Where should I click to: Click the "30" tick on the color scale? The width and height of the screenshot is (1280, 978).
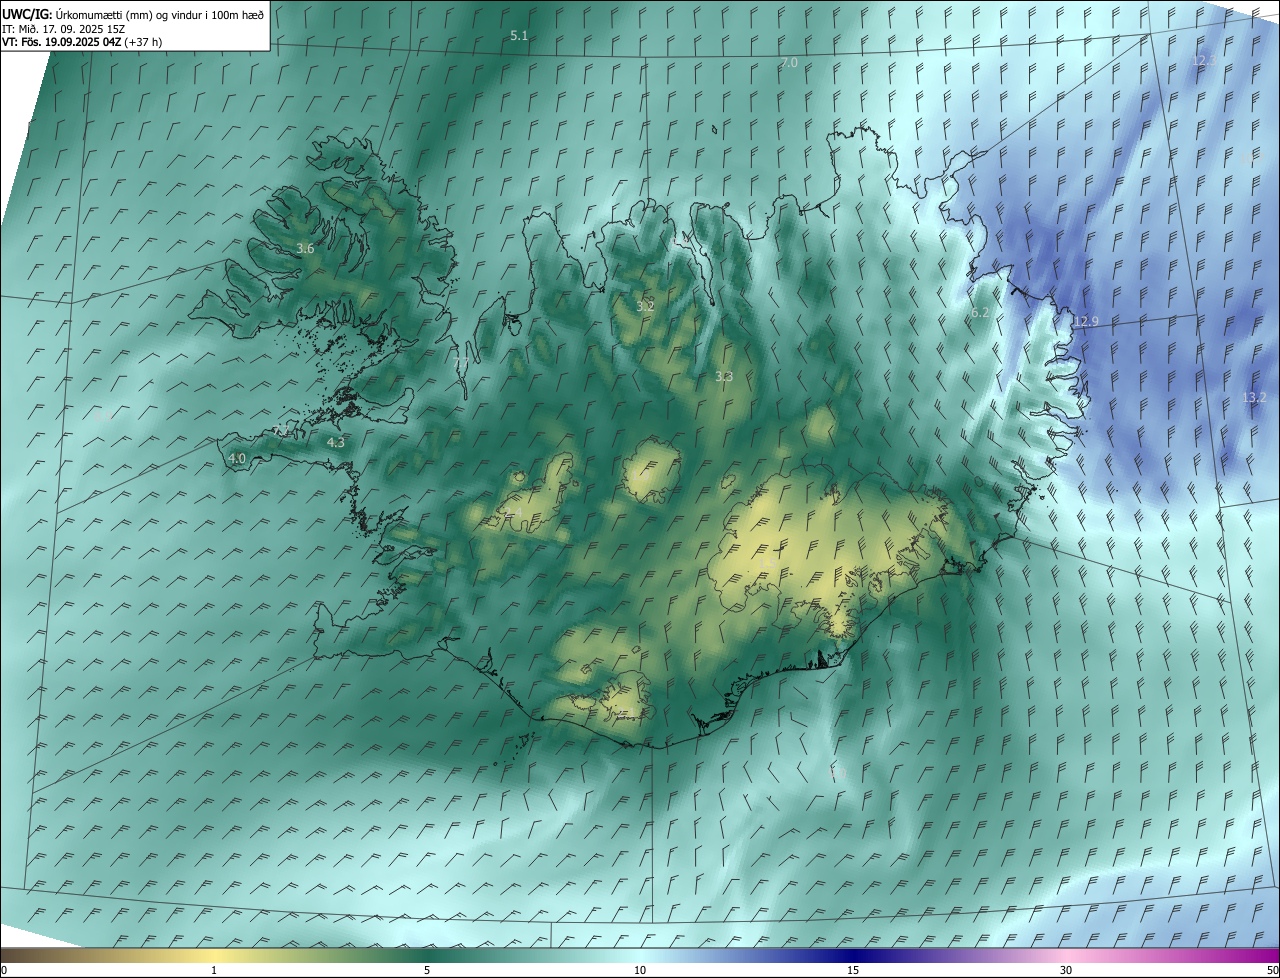point(1066,971)
